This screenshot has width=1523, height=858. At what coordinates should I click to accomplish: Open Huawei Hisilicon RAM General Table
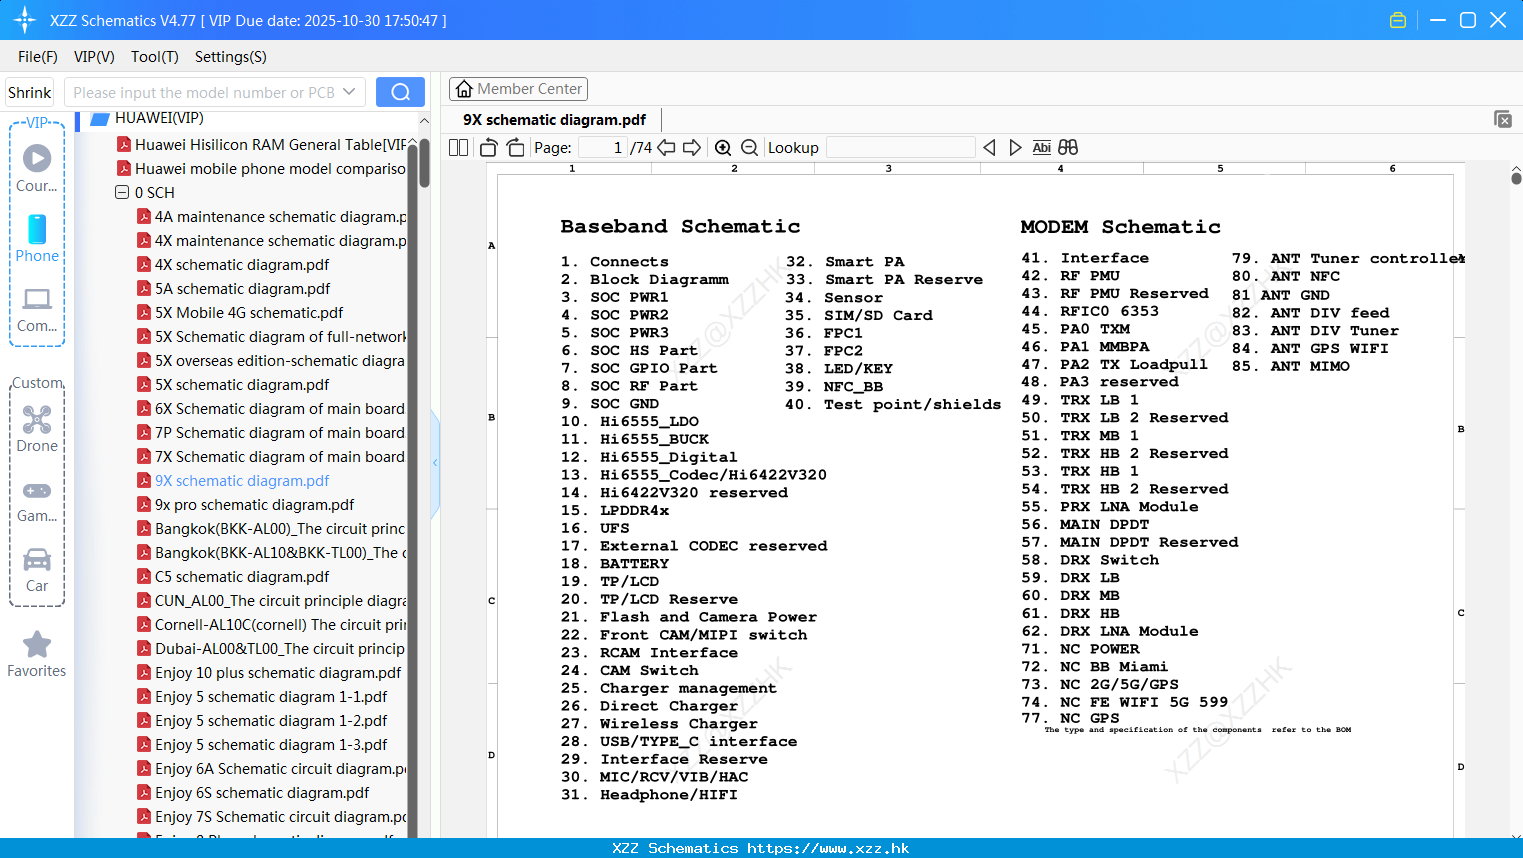tap(262, 144)
